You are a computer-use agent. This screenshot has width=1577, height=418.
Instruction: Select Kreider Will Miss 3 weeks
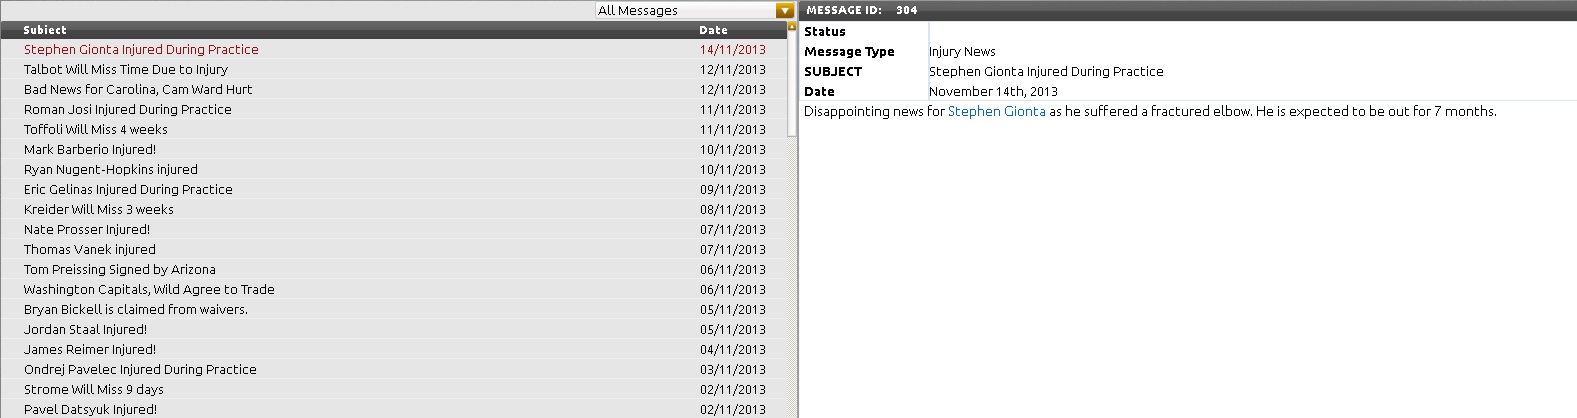point(99,209)
